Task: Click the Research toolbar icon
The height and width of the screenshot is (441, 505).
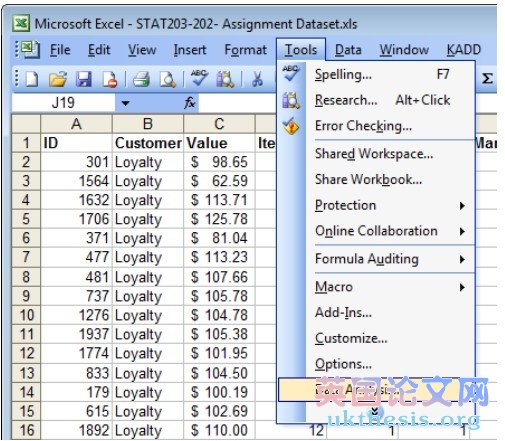Action: click(x=225, y=80)
